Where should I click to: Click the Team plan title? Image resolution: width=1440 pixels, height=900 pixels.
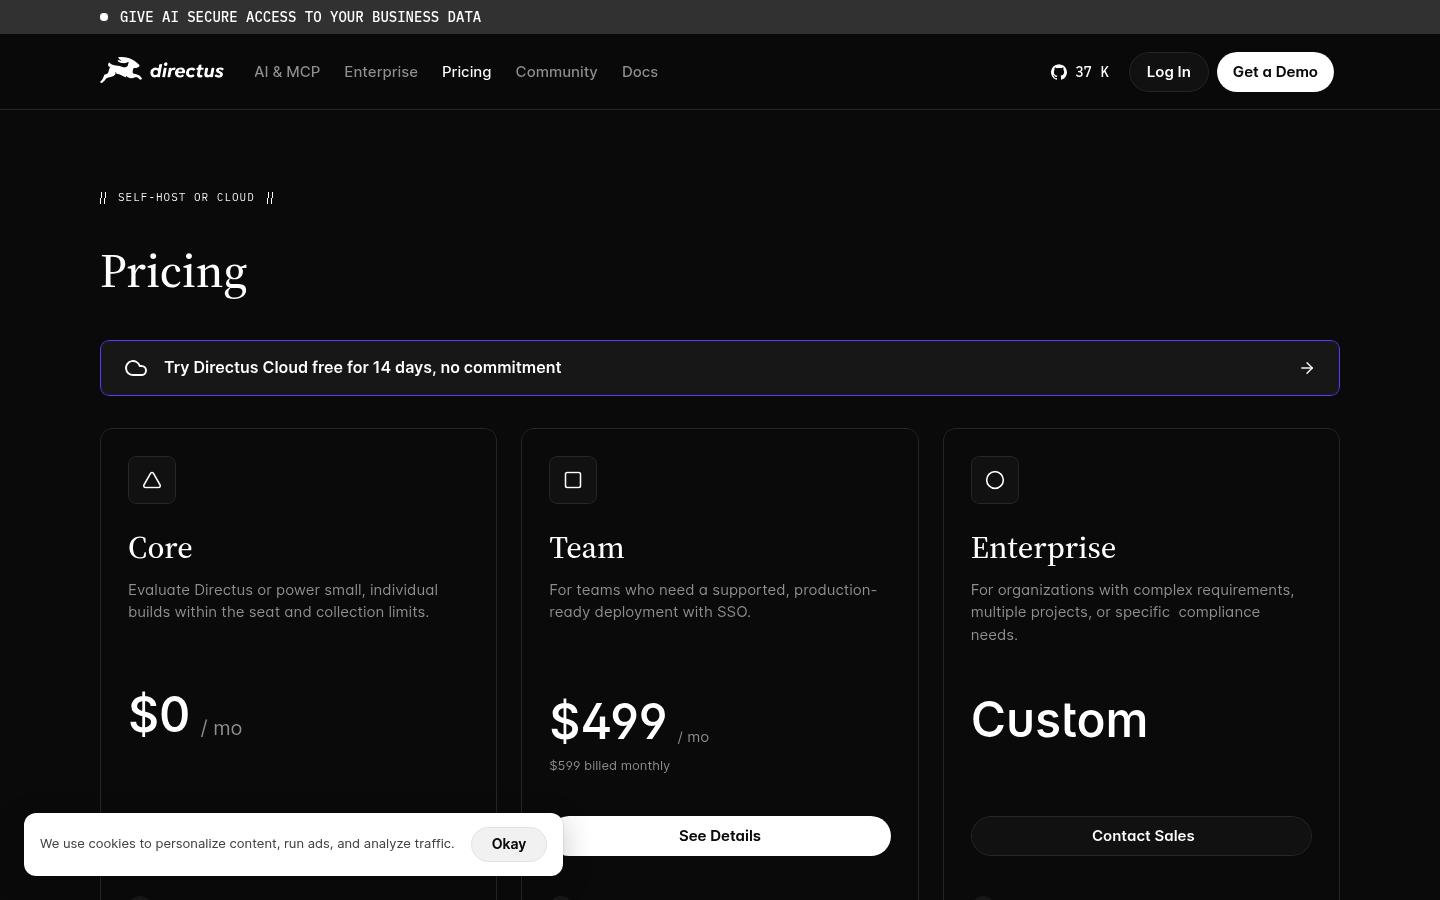(x=587, y=548)
